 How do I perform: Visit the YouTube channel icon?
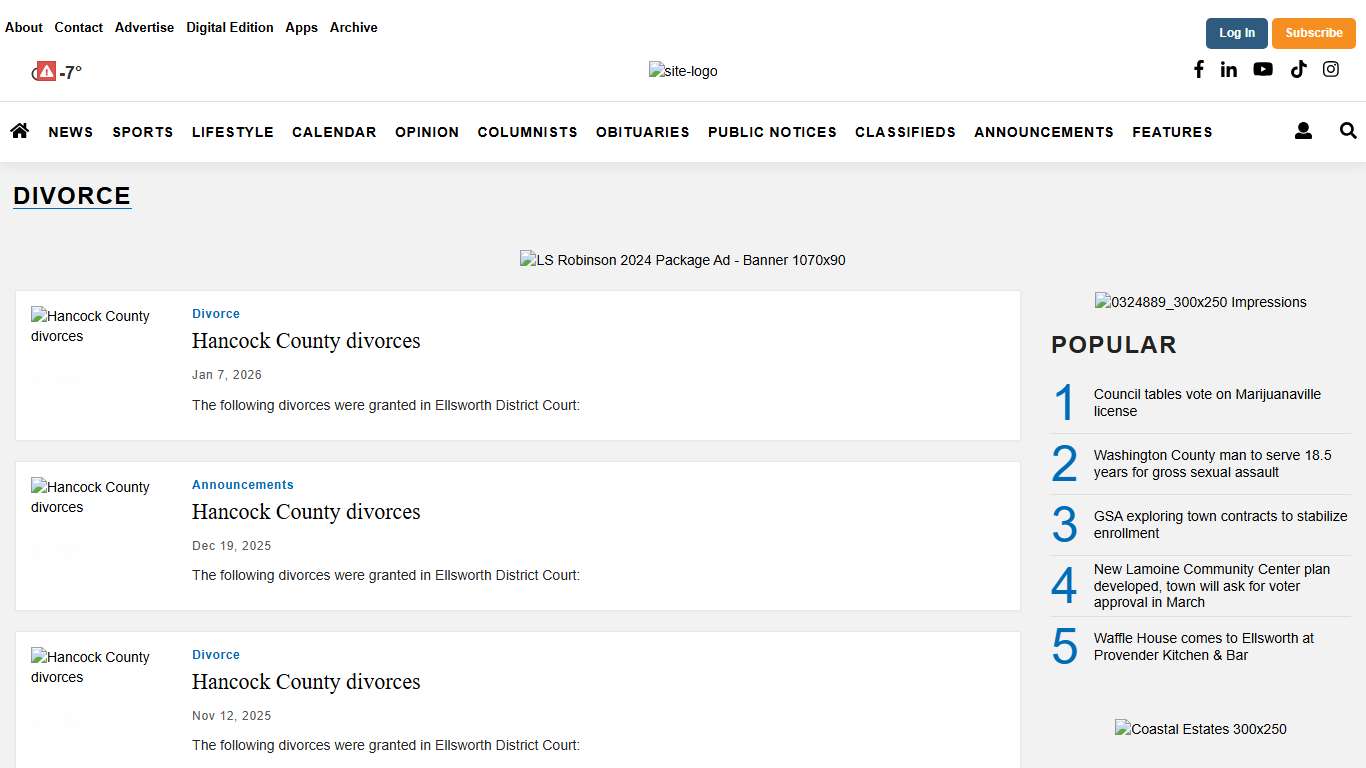point(1263,69)
